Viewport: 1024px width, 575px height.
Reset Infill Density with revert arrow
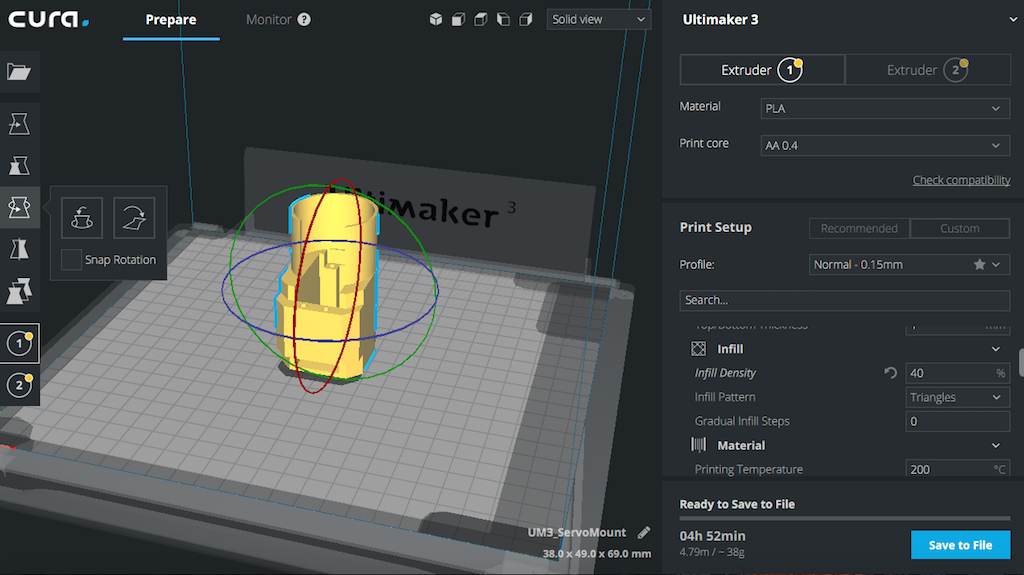890,372
